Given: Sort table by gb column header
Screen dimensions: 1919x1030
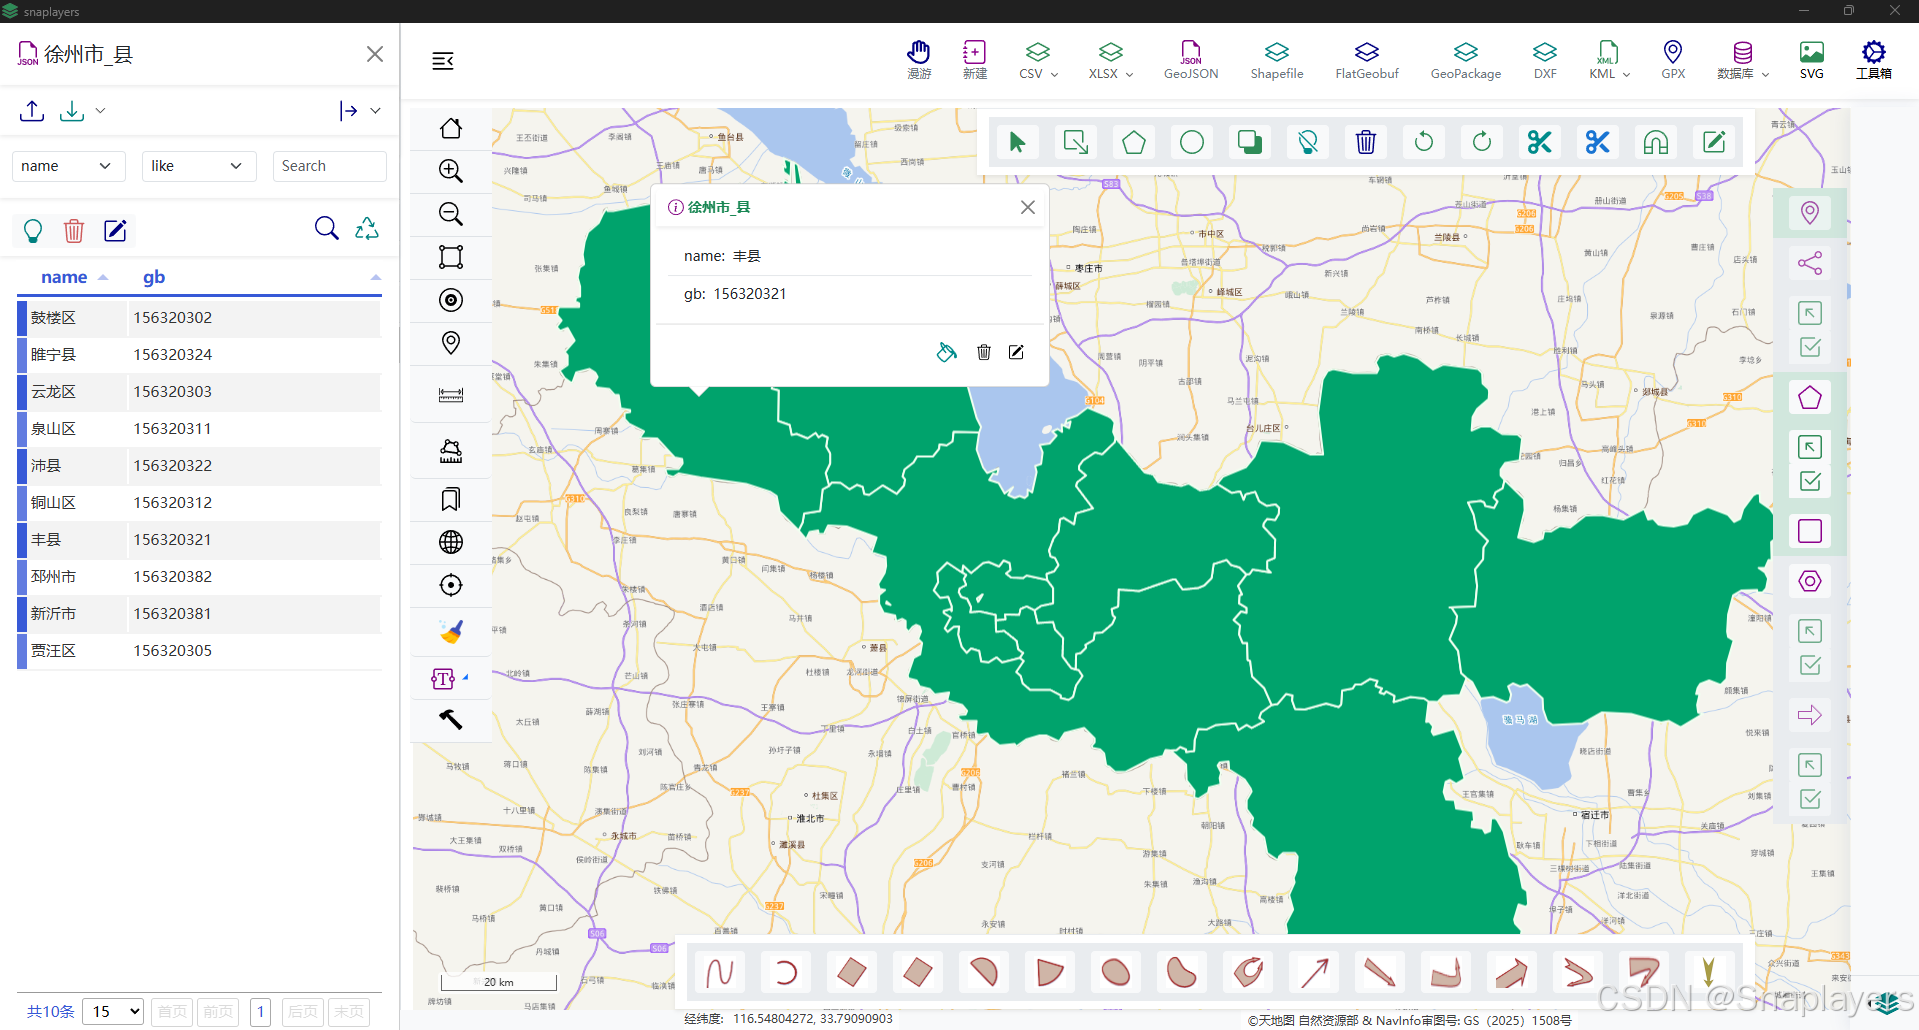Looking at the screenshot, I should coord(154,277).
